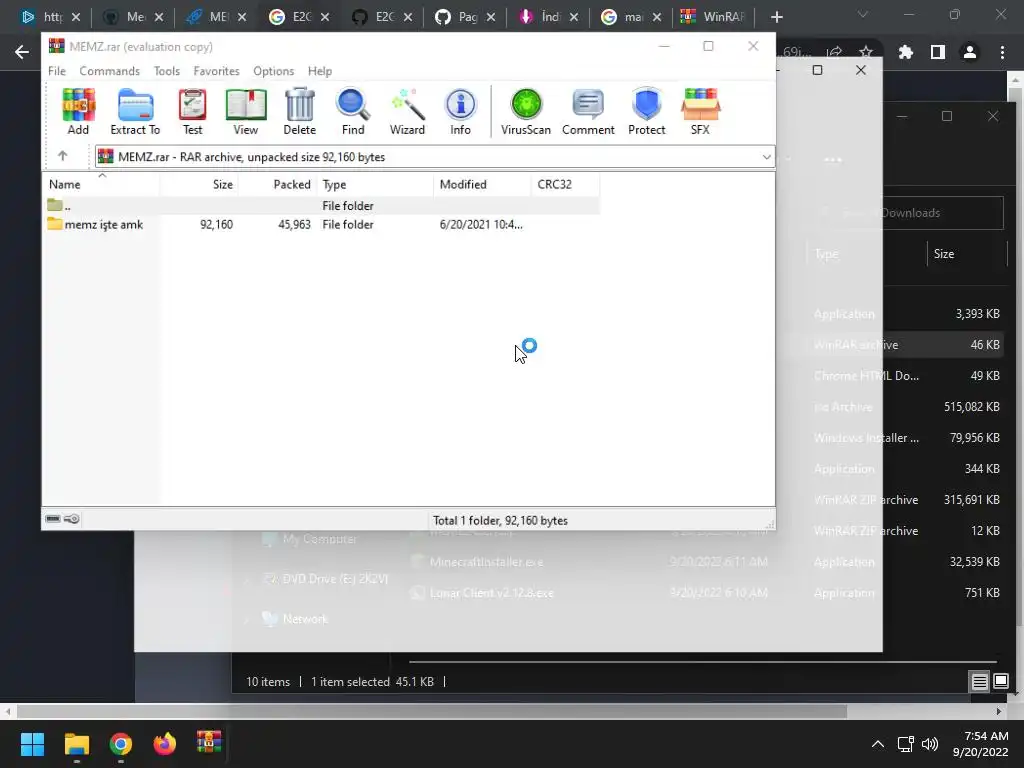Screen dimensions: 1024x768
Task: Open the Tools menu
Action: (167, 71)
